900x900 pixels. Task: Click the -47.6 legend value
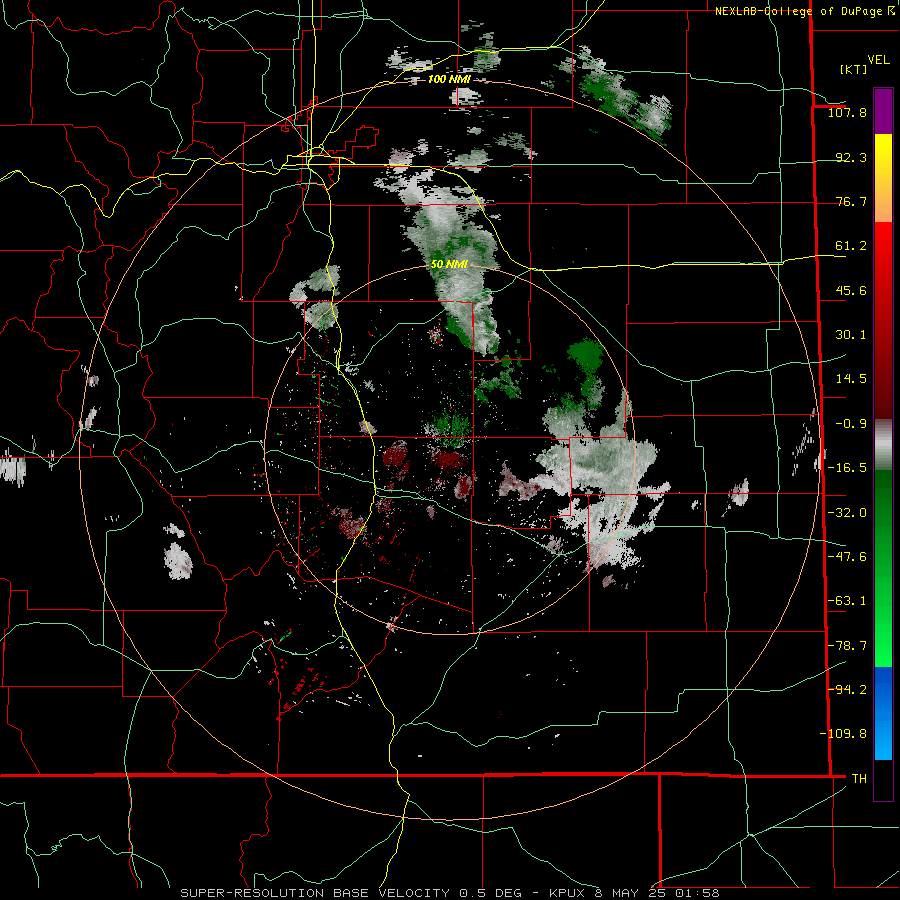[x=847, y=557]
